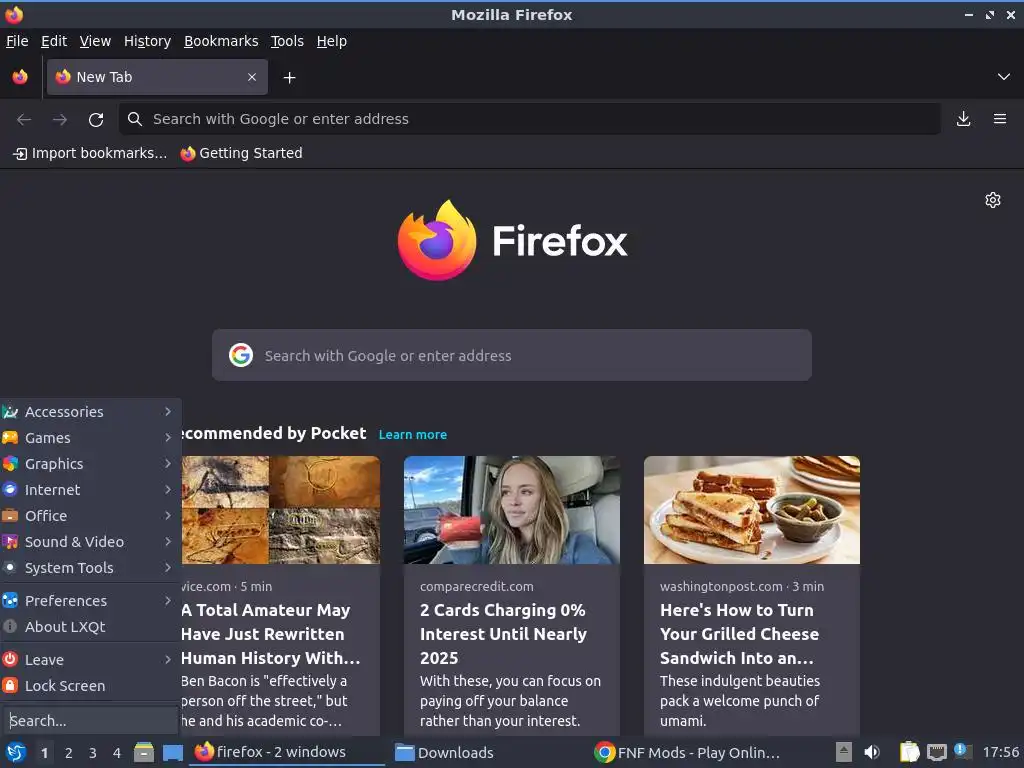Switch to virtual desktop 3

click(93, 753)
